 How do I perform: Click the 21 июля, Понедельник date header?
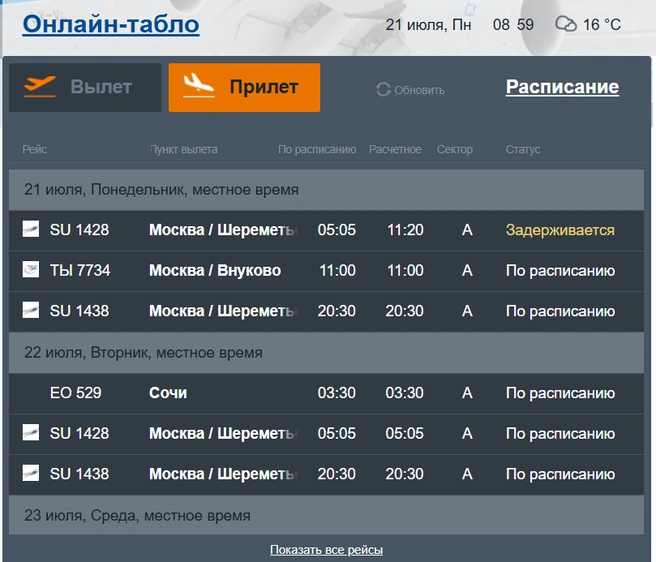(x=326, y=190)
